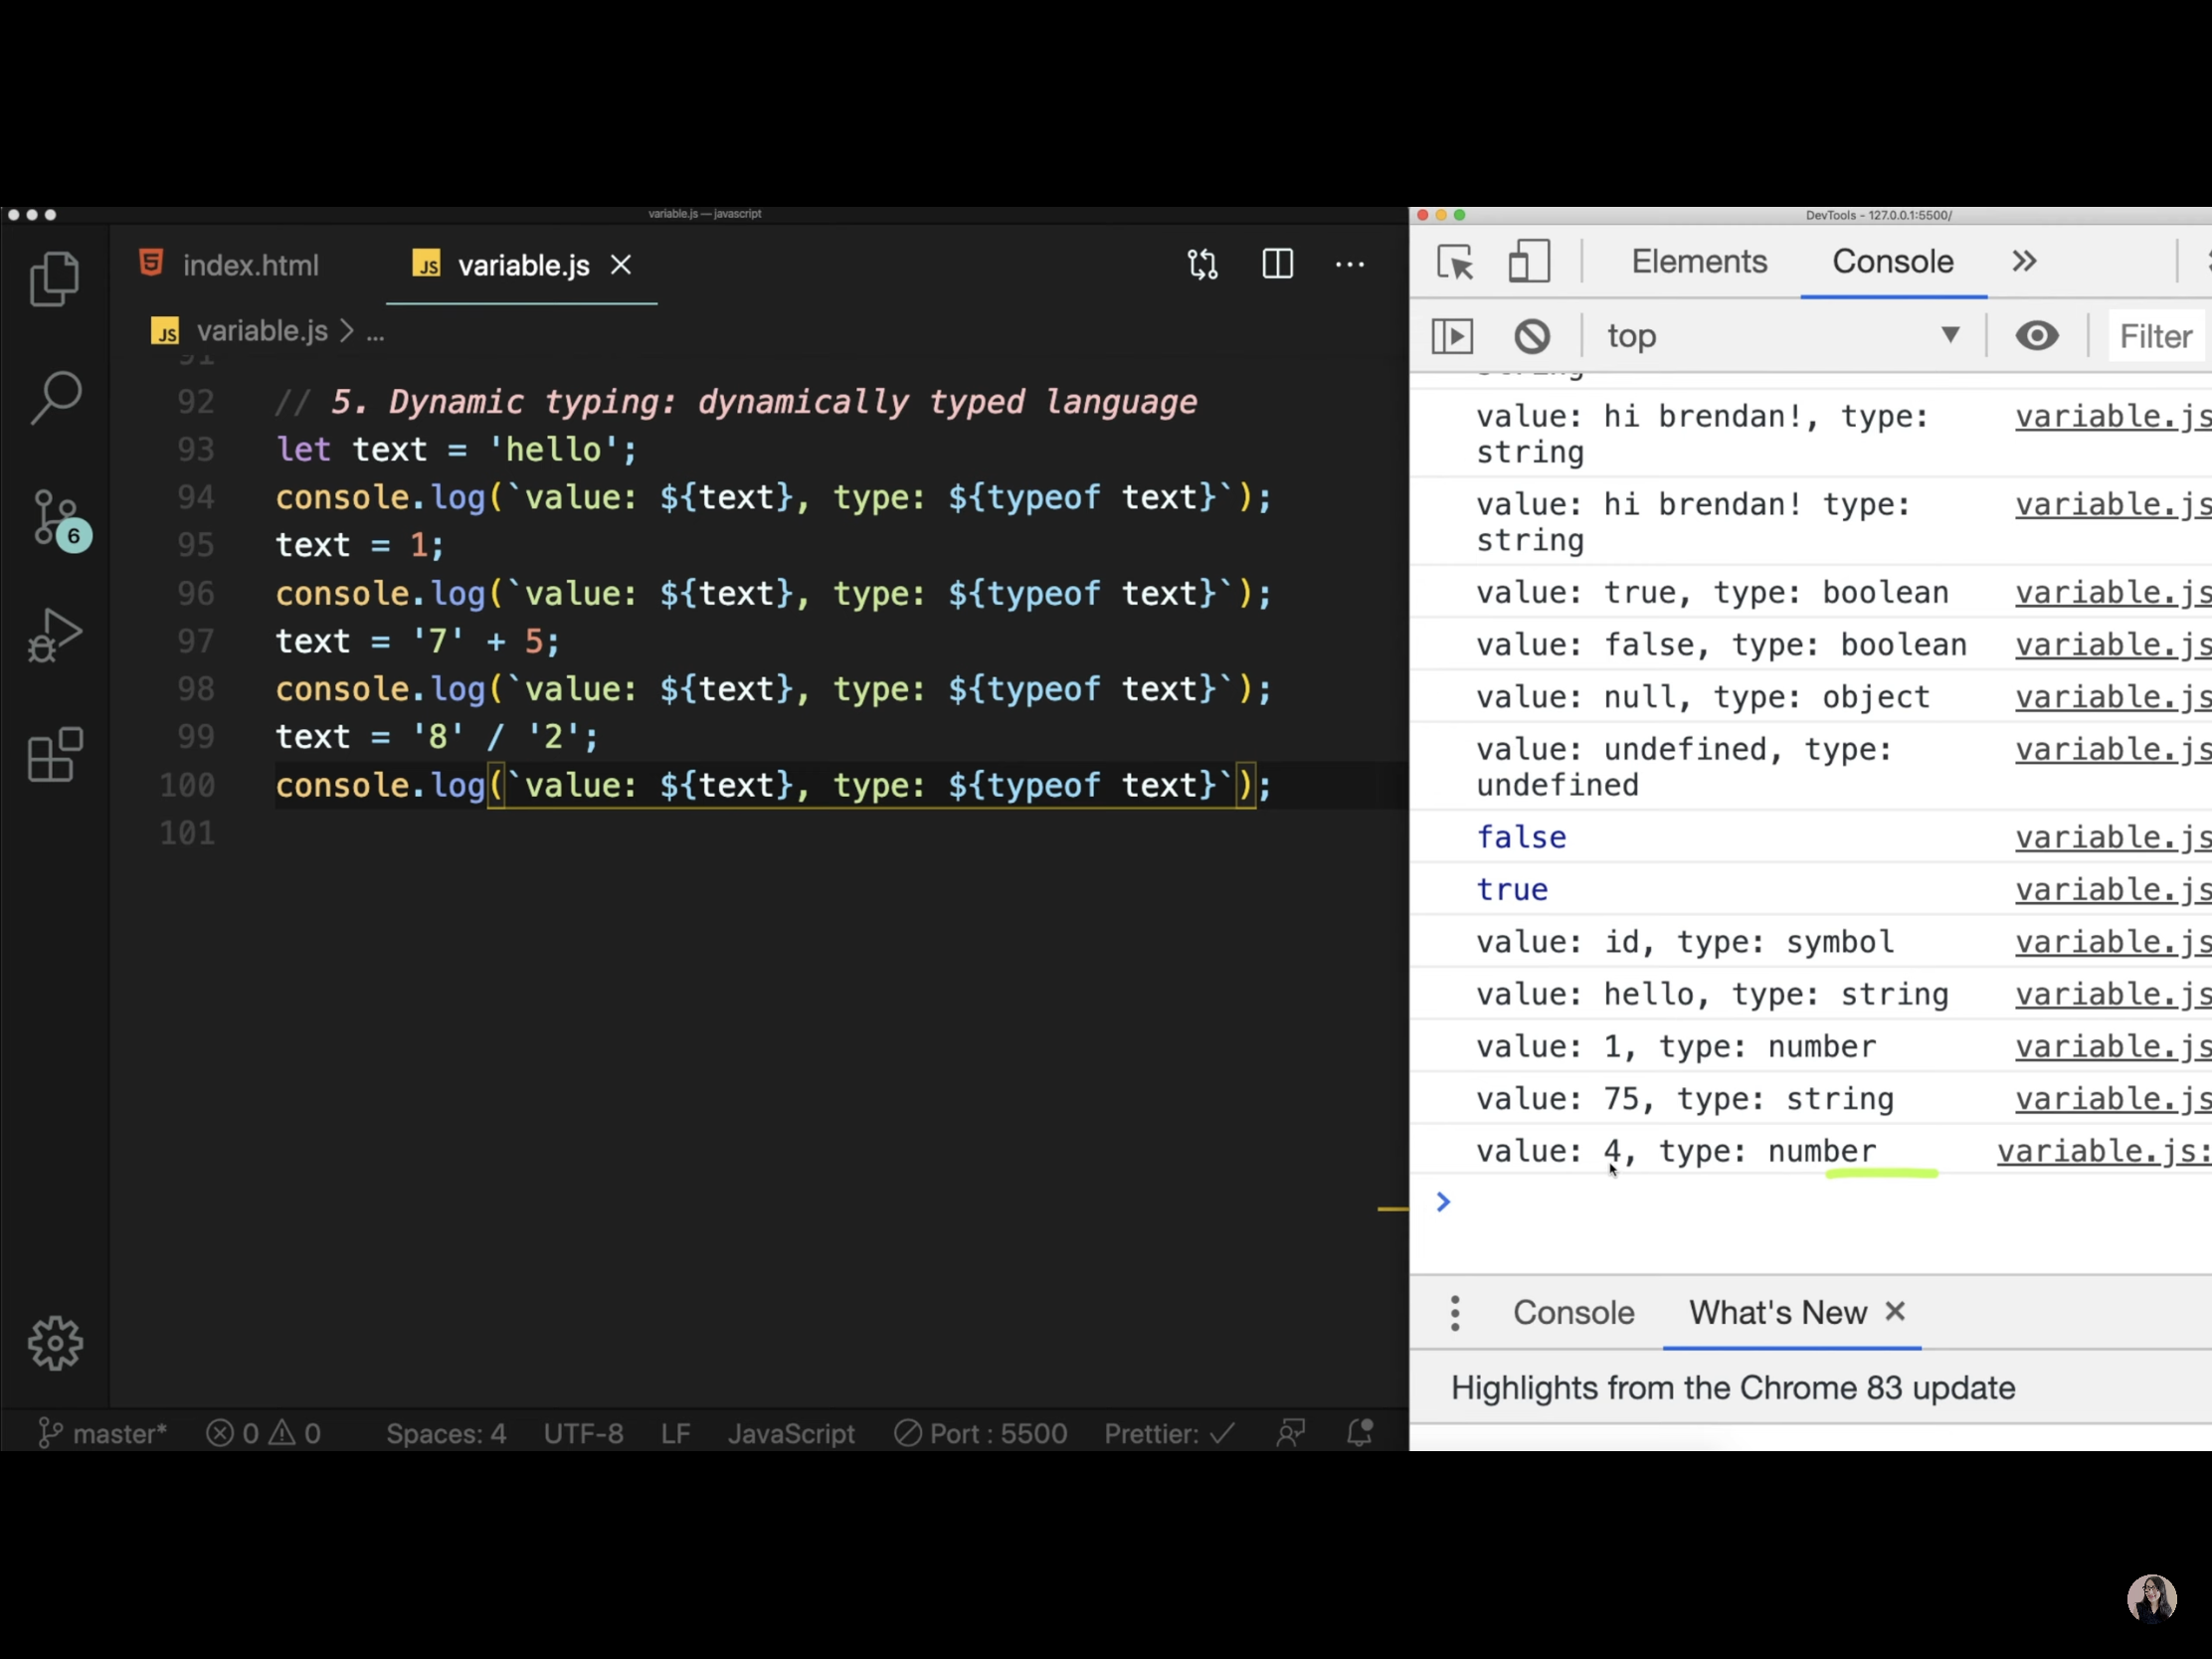Click the Open Changes compare icon
Viewport: 2212px width, 1659px height.
(1202, 264)
